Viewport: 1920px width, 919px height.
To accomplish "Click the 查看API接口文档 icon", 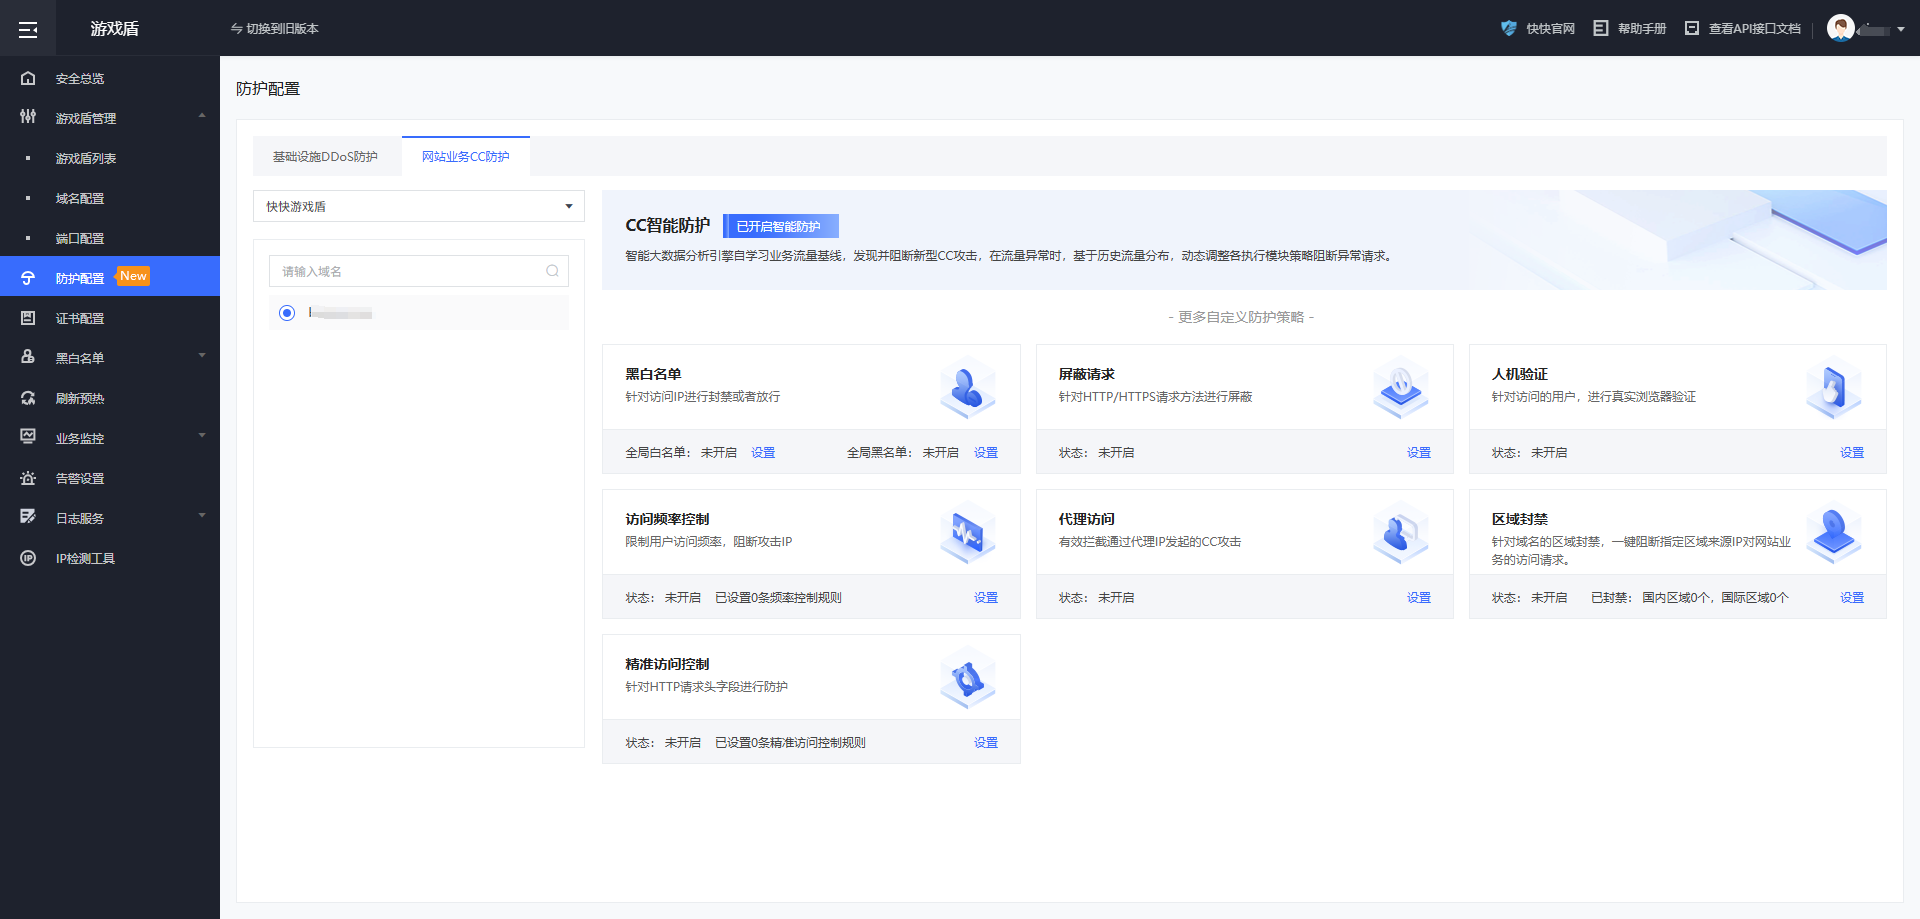I will tap(1691, 27).
